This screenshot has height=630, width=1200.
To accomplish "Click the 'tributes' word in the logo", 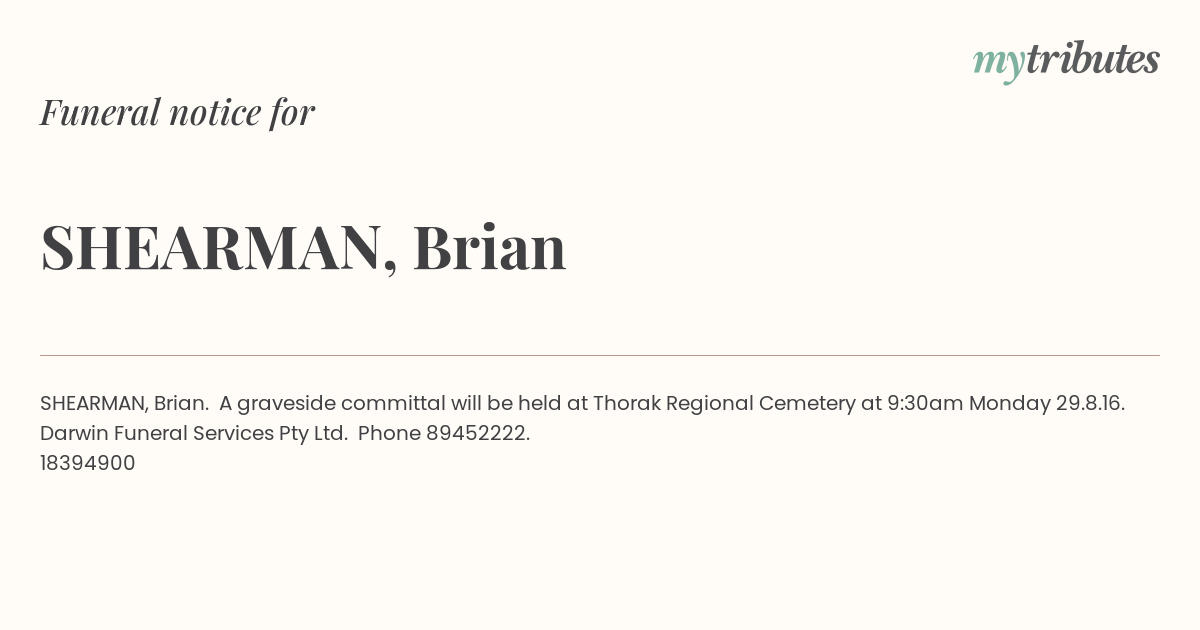I will [x=1093, y=58].
